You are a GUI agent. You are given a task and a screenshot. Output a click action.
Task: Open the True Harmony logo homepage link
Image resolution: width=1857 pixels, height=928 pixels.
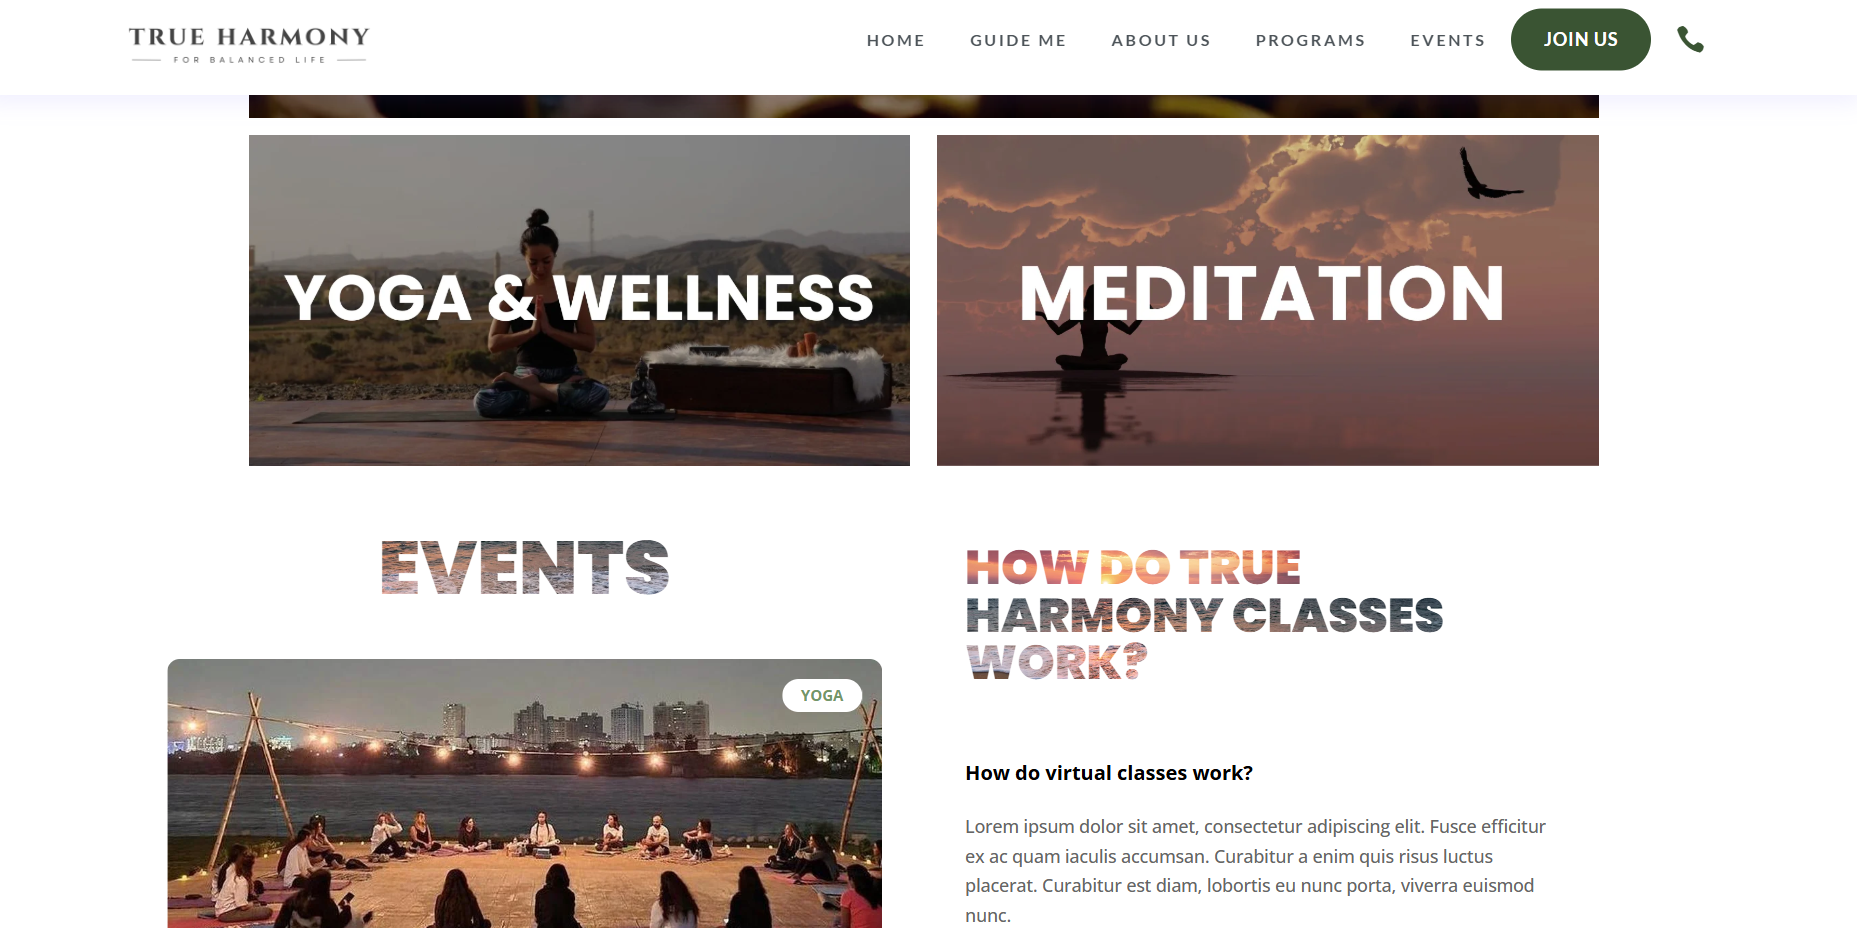(x=249, y=45)
